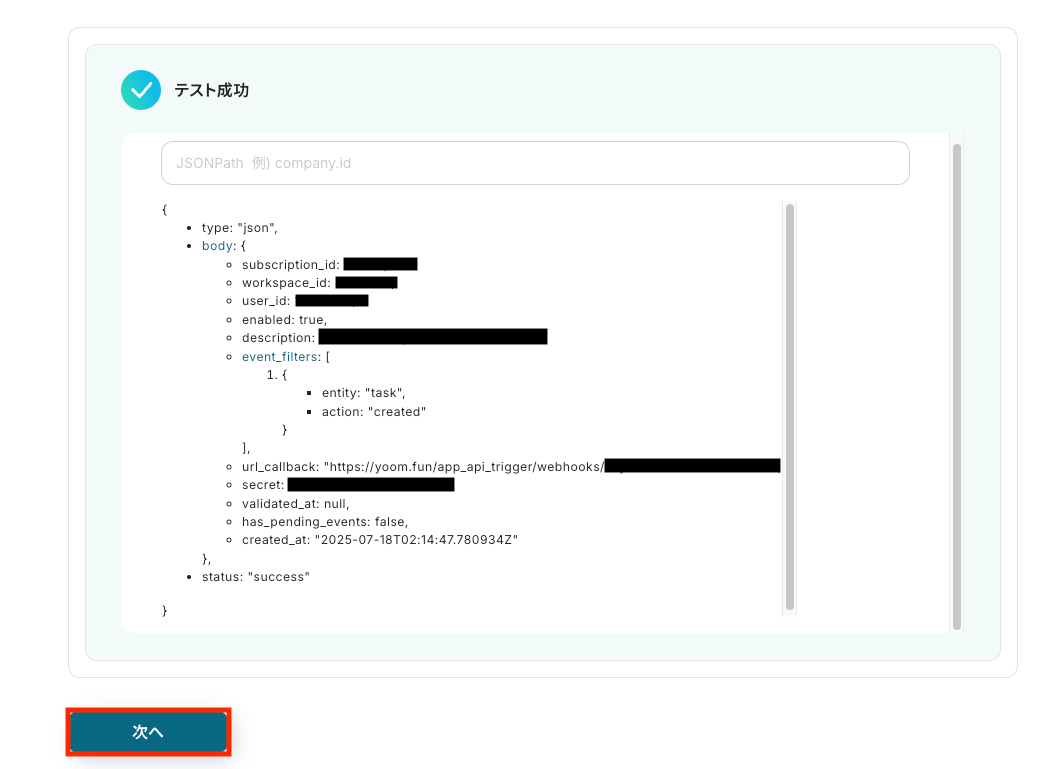
Task: Click the status: "success" line
Action: [256, 577]
